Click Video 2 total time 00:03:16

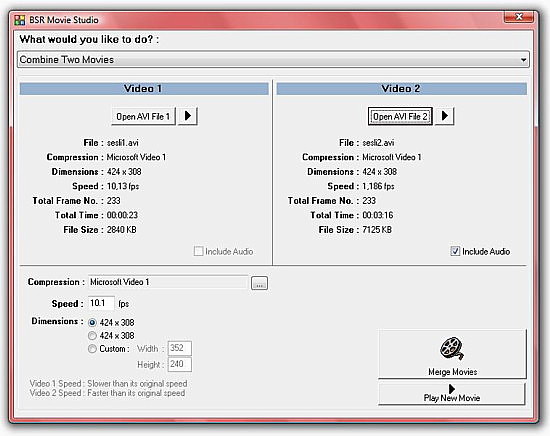(x=377, y=215)
